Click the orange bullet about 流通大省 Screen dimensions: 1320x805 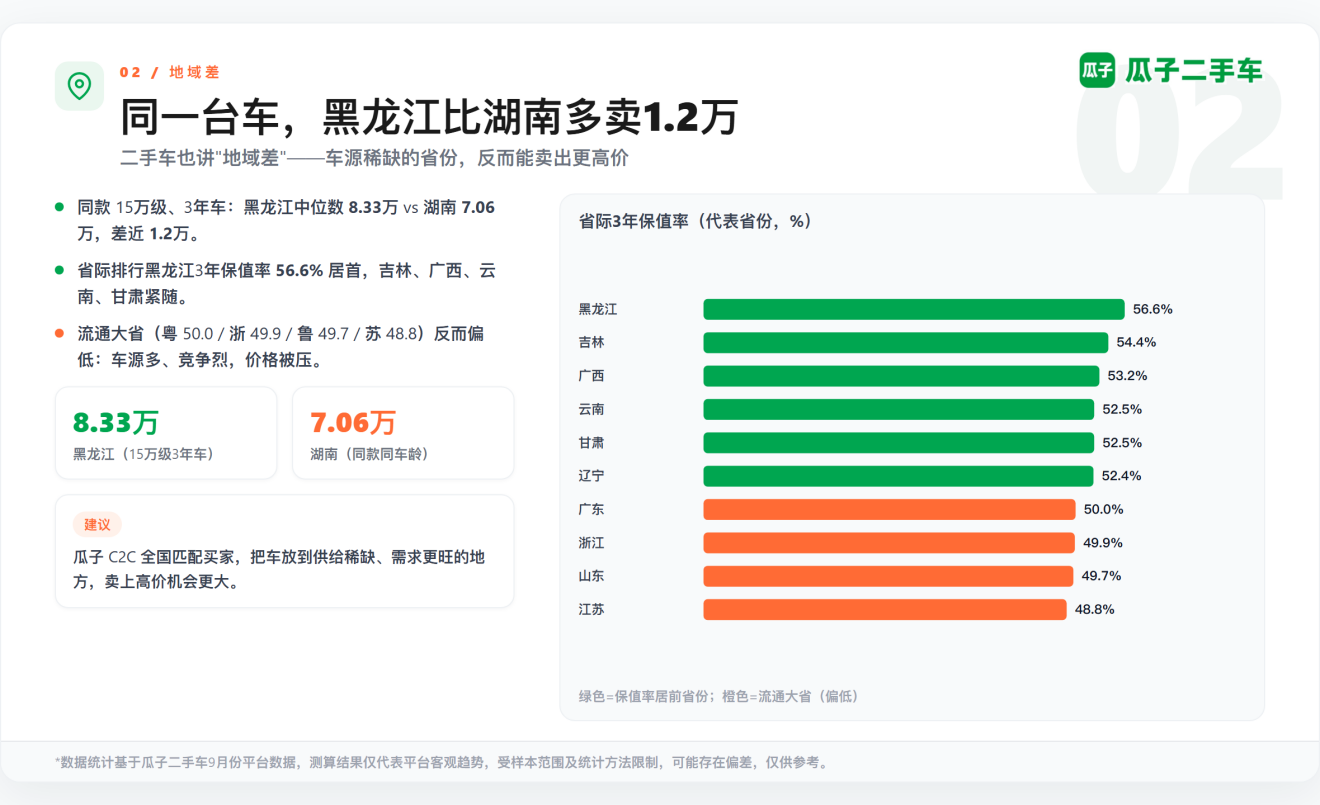point(280,347)
